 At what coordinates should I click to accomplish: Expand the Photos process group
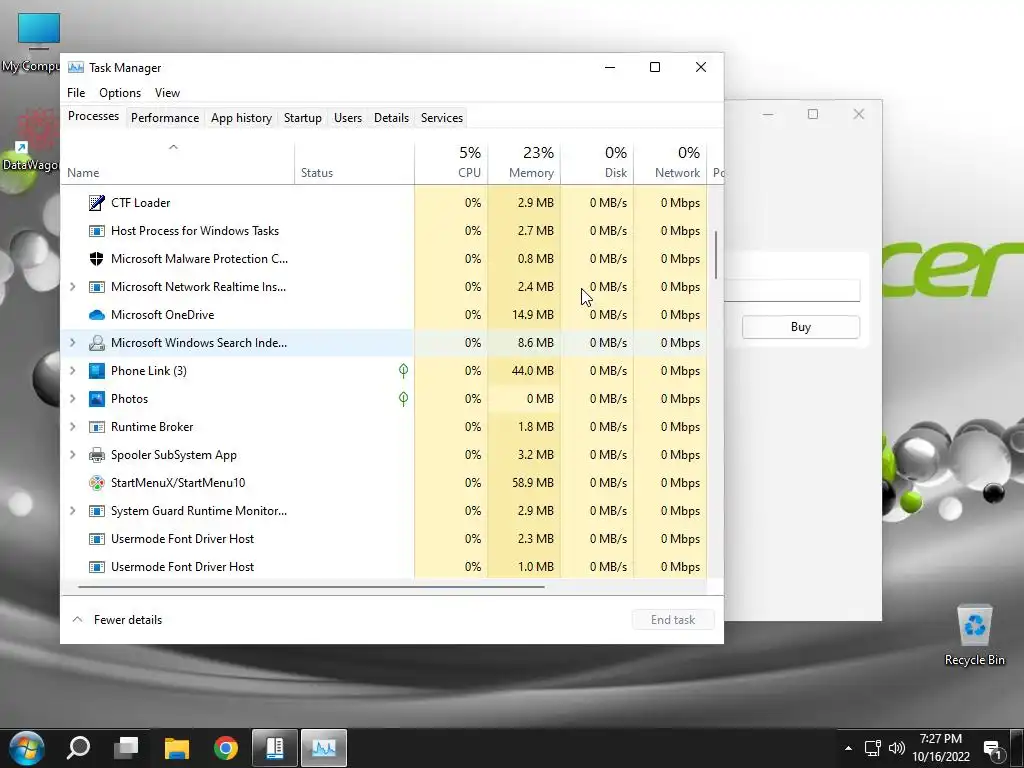(72, 399)
